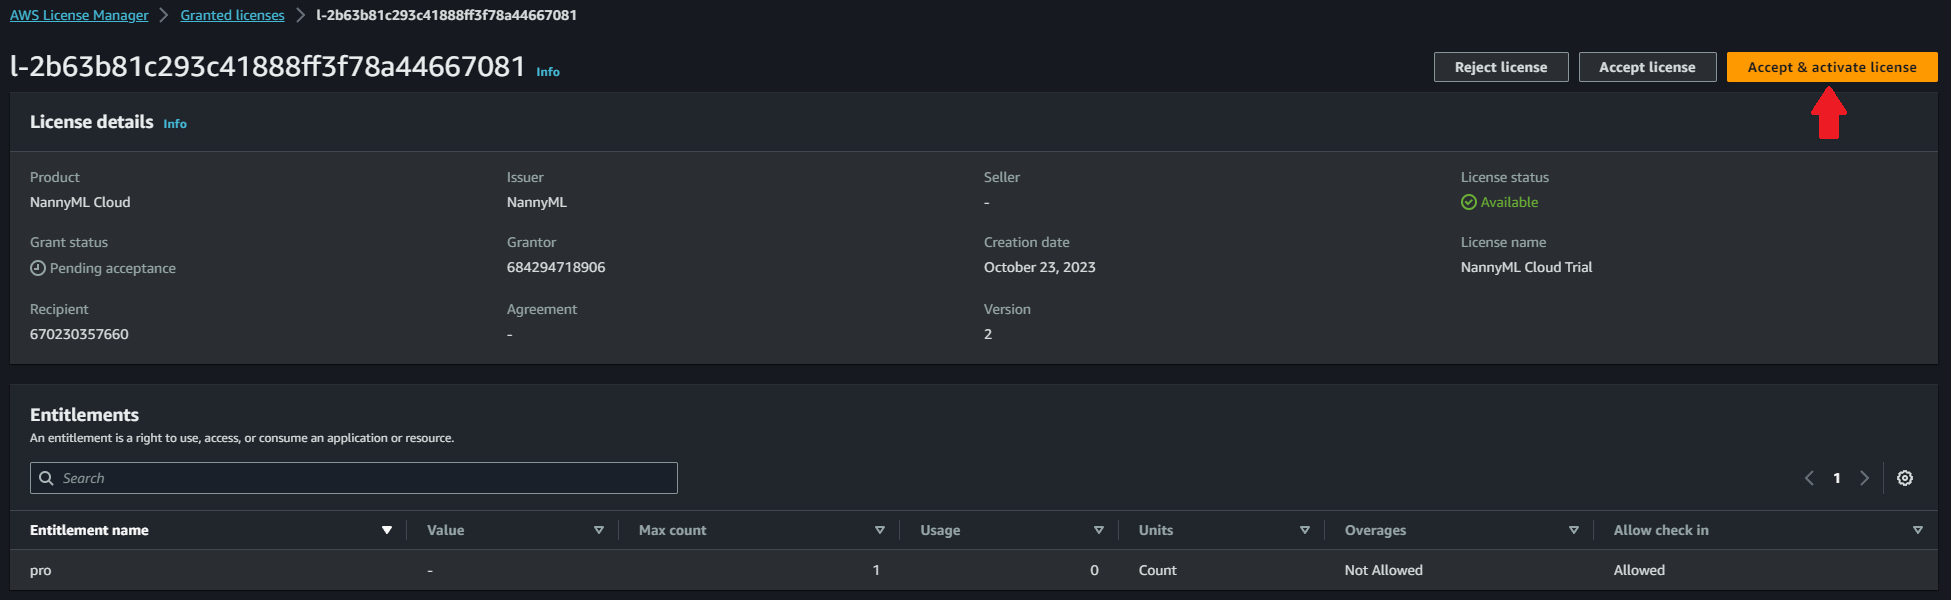Click the Entitlement name sort arrow
Viewport: 1951px width, 600px height.
[x=387, y=530]
